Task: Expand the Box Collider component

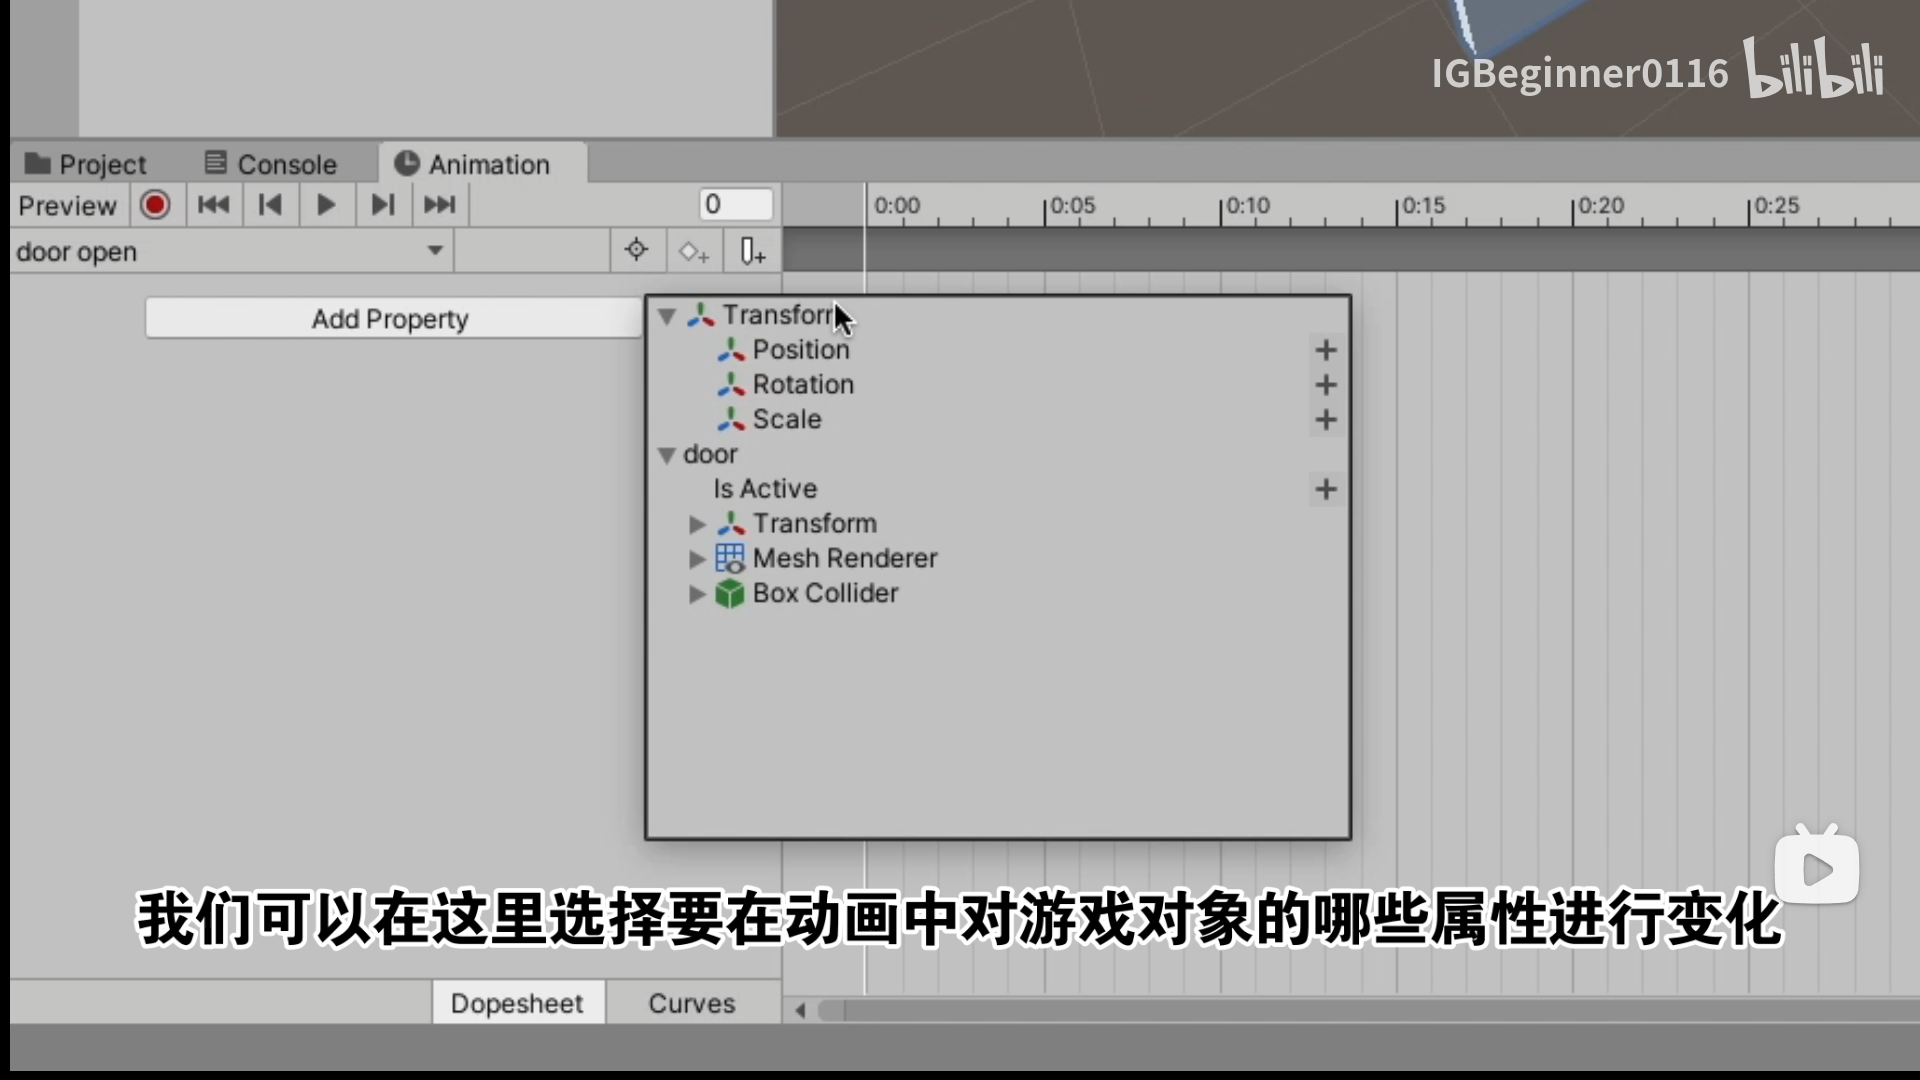Action: pos(697,594)
